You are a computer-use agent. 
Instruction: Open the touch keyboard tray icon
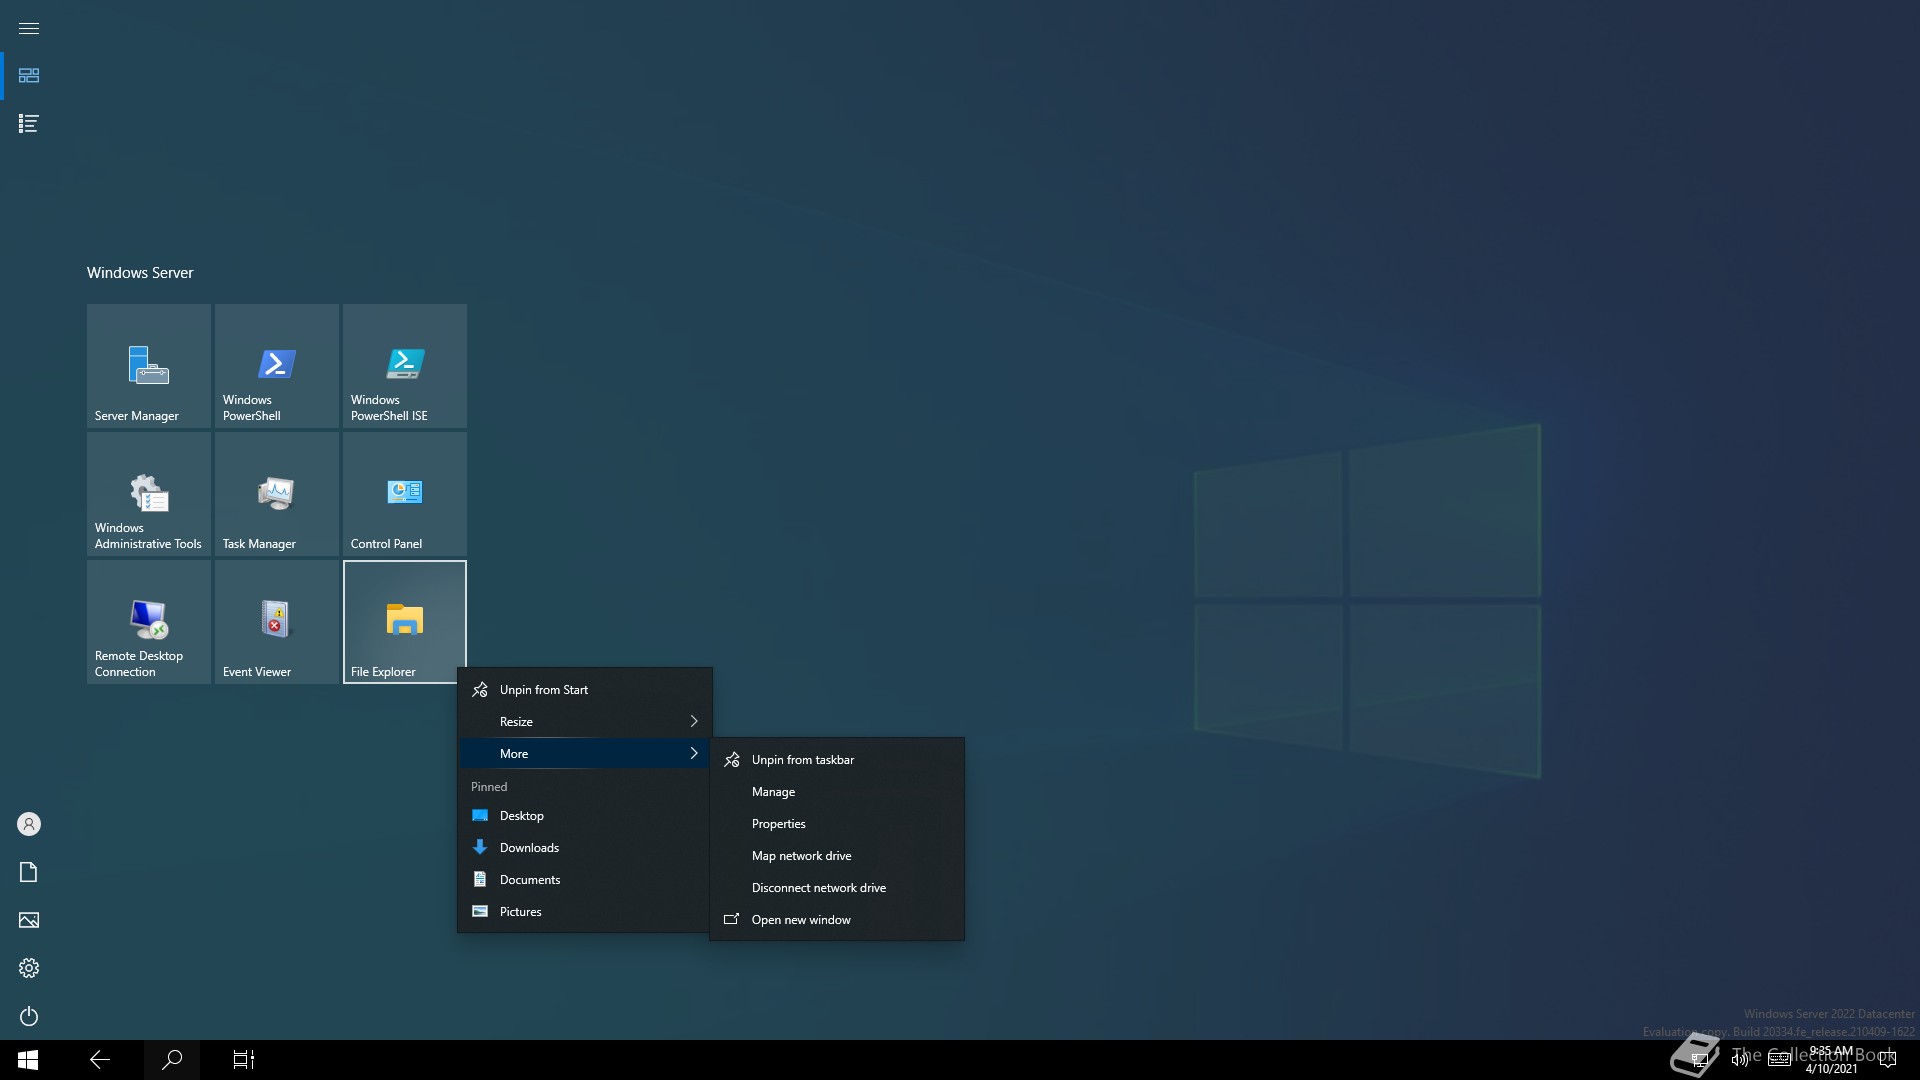pyautogui.click(x=1780, y=1060)
